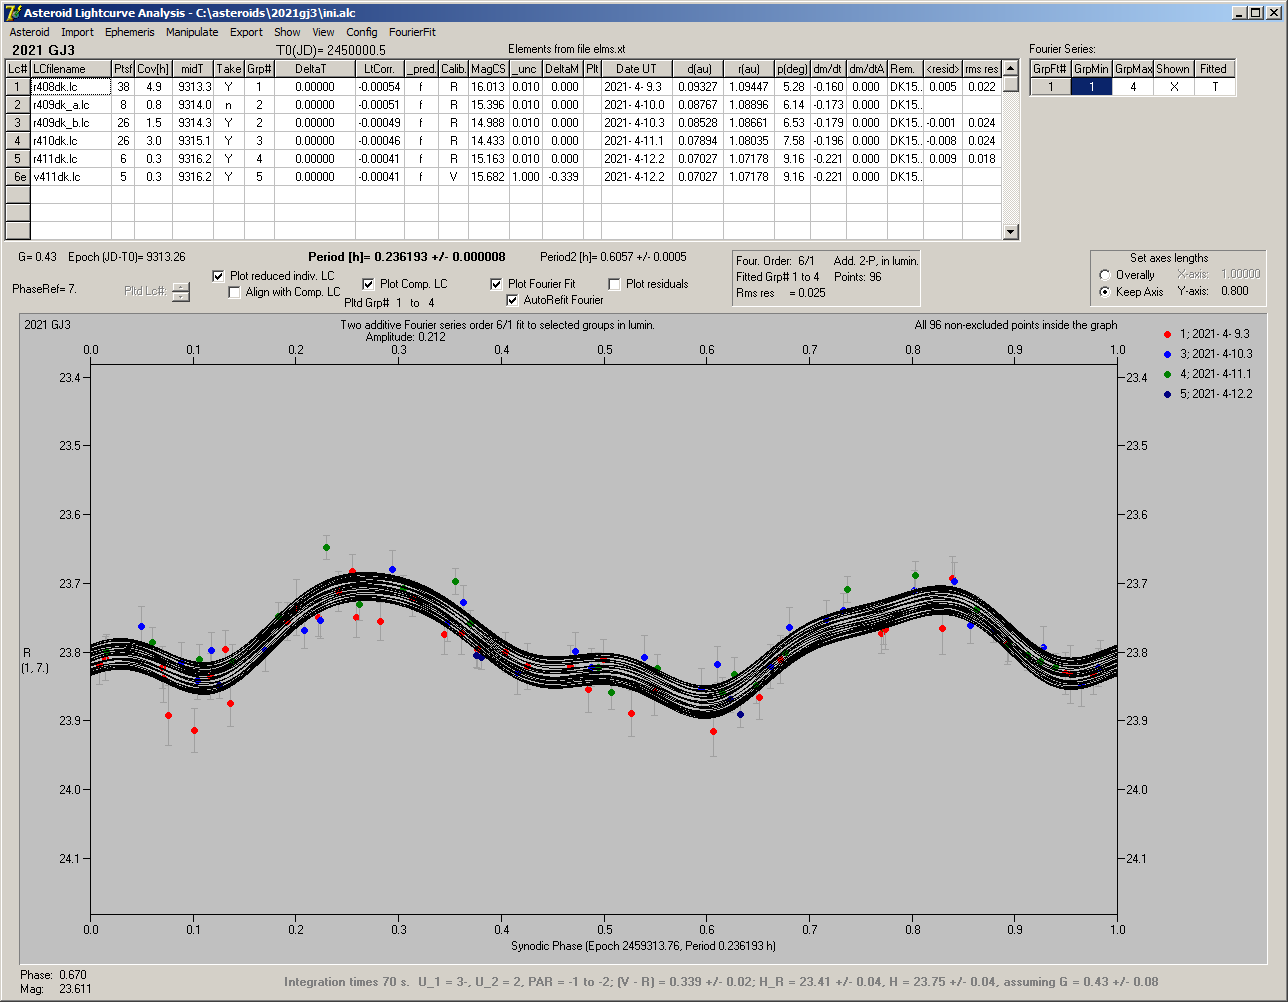Click the DeltaM value -0.339
The image size is (1288, 1002).
click(x=562, y=177)
